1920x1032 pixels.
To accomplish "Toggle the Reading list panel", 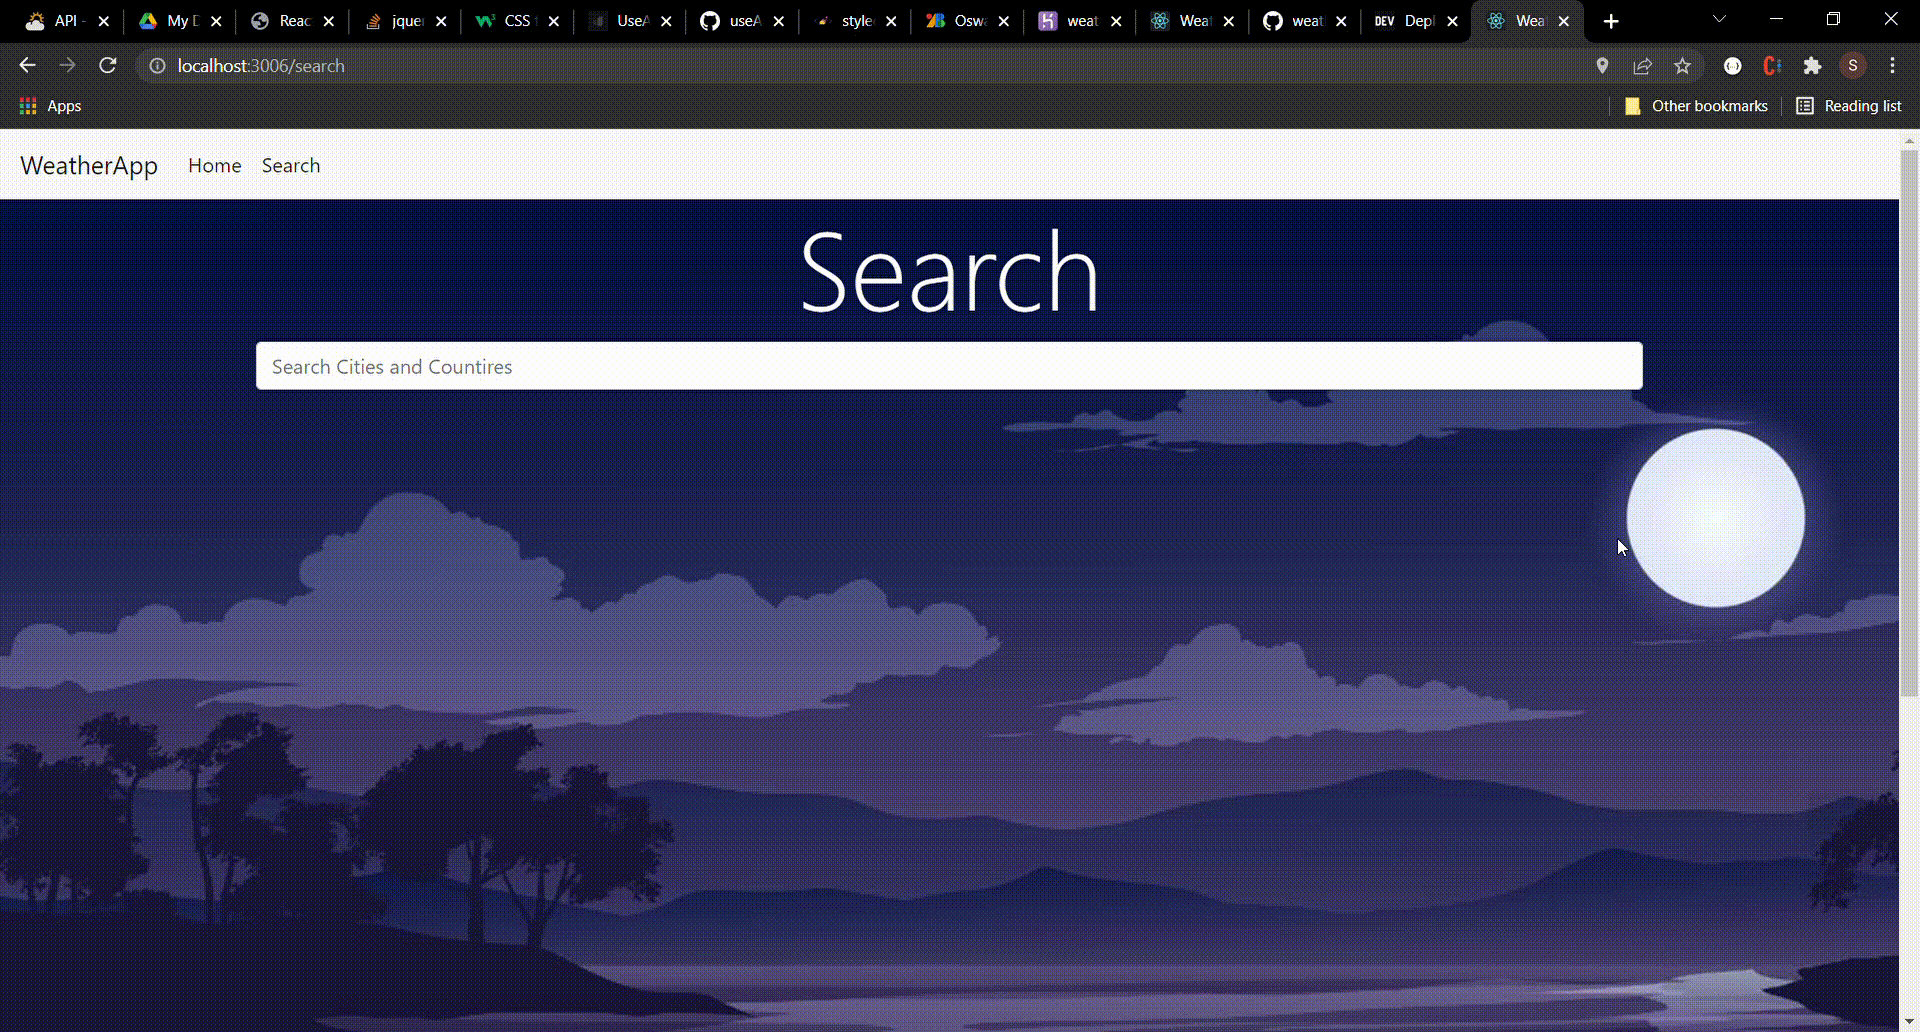I will pos(1849,105).
